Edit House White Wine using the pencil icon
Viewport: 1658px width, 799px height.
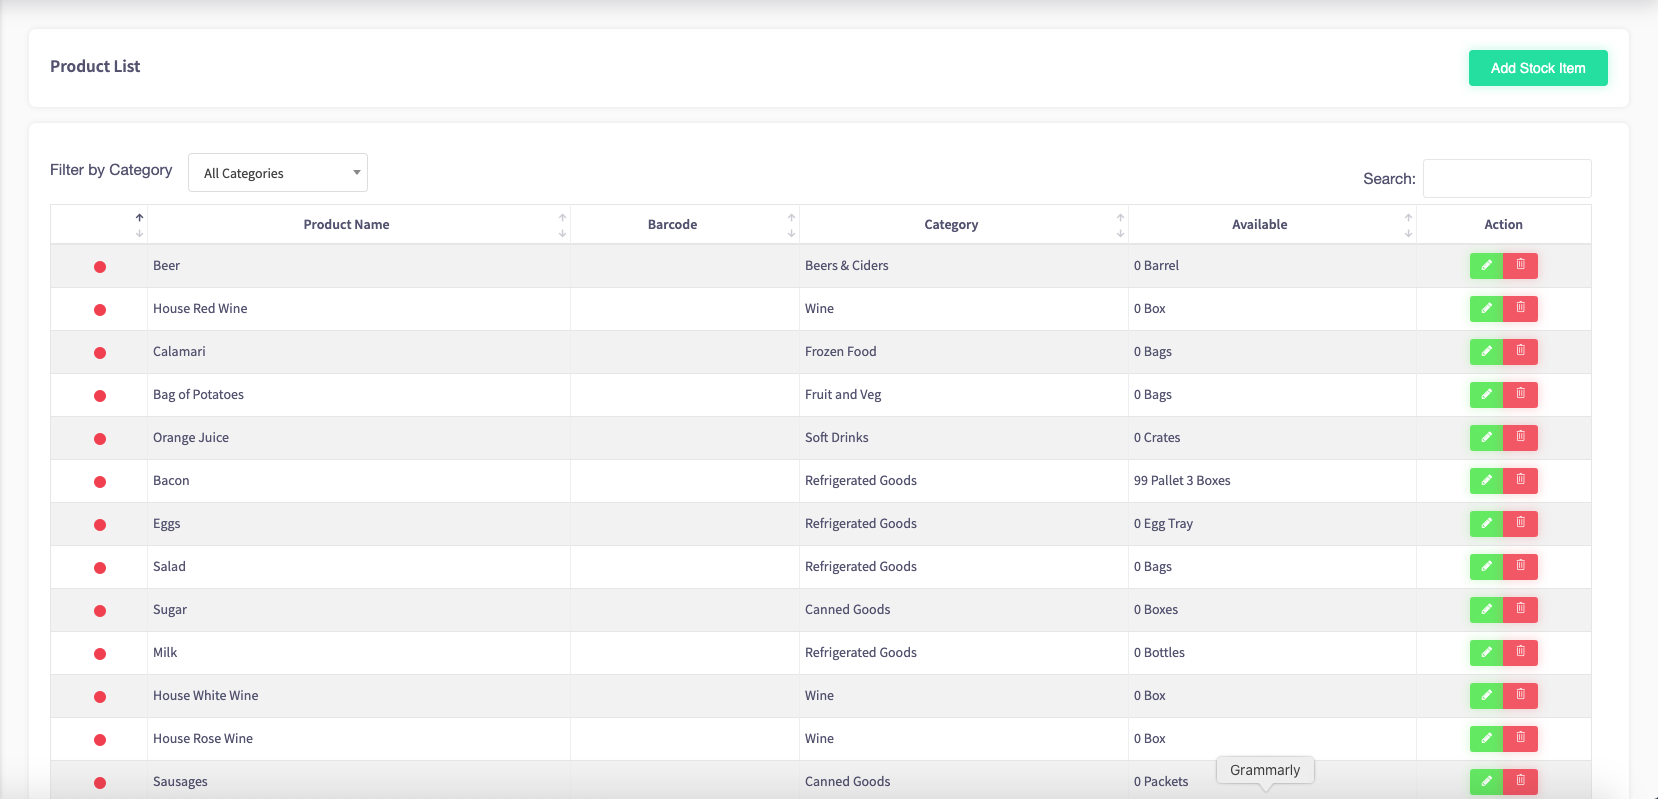1486,695
